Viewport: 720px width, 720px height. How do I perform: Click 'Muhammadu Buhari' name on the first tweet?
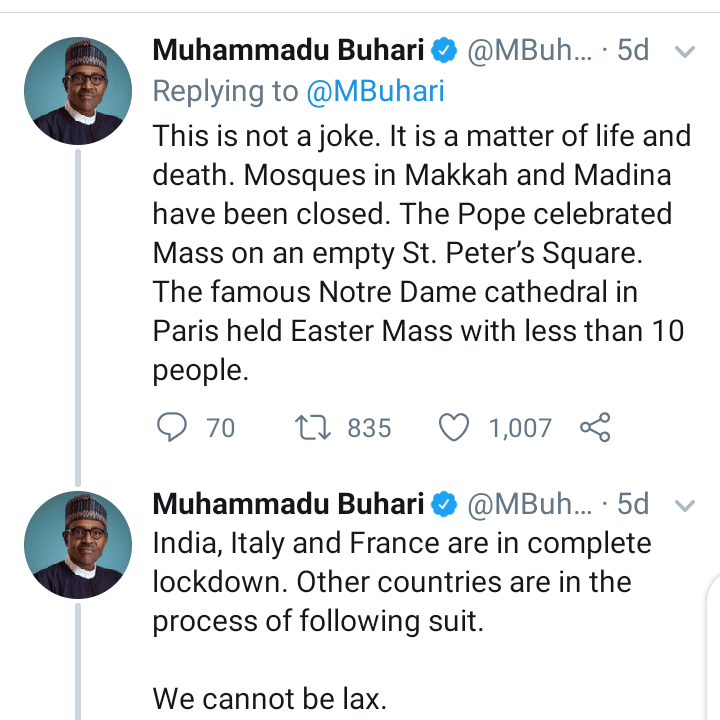(x=288, y=50)
